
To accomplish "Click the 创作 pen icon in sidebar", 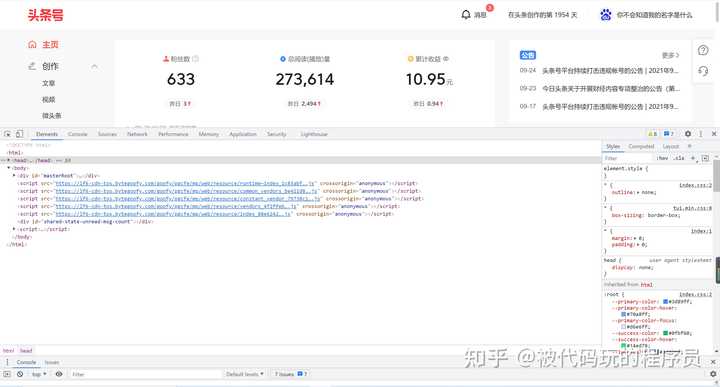I will click(x=32, y=66).
